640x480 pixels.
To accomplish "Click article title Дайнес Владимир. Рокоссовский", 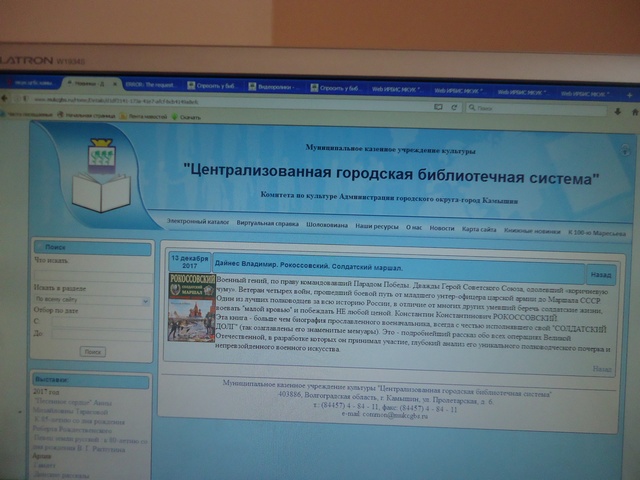I will (x=309, y=266).
